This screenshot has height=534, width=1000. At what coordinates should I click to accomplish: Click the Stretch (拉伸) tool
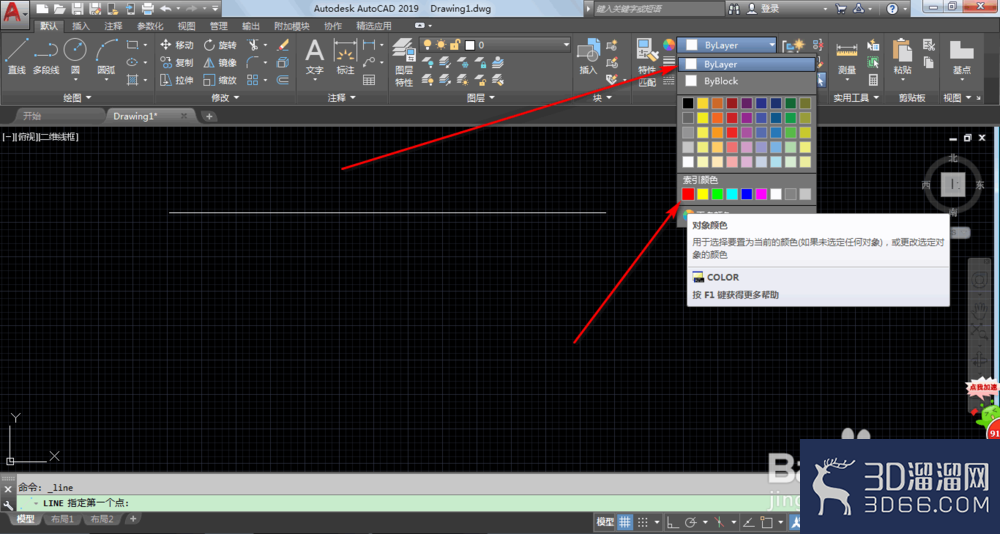176,80
